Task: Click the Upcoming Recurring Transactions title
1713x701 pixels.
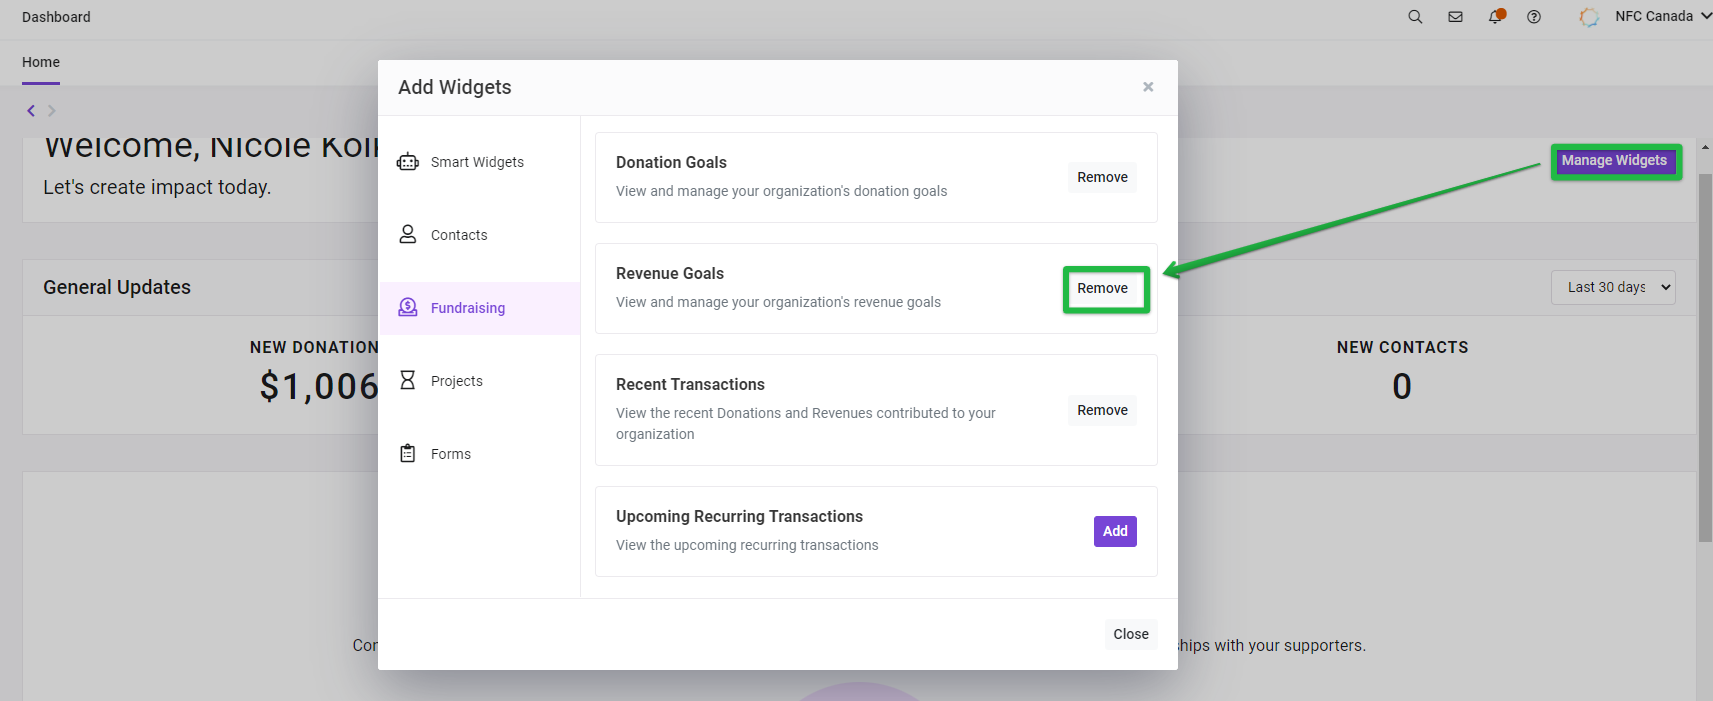Action: 739,516
